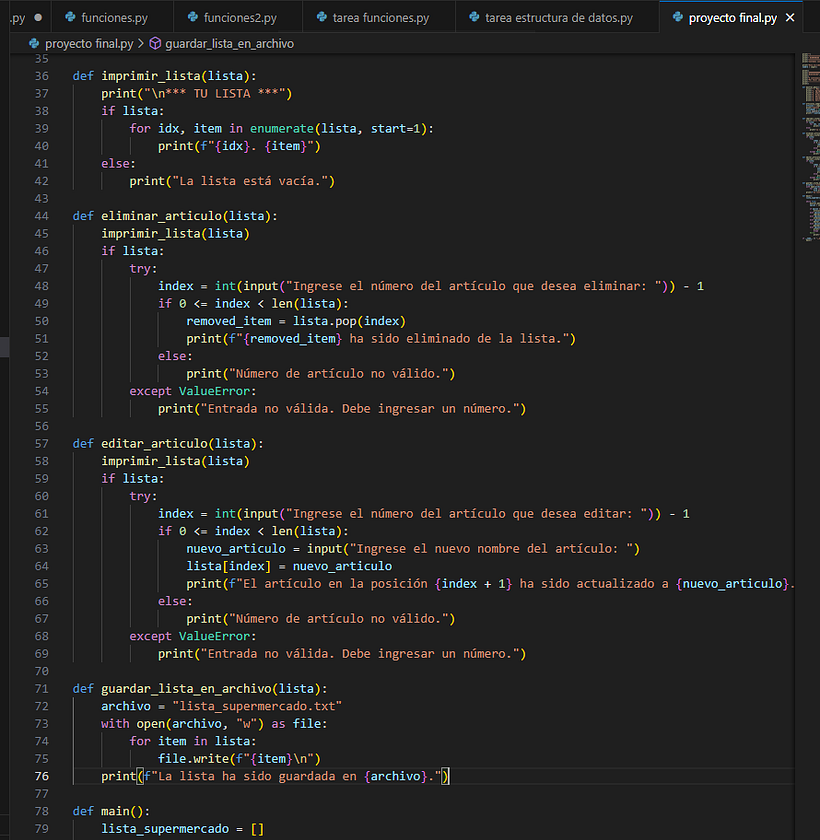820x840 pixels.
Task: Click 'lista_supermercado = []' line
Action: 183,829
